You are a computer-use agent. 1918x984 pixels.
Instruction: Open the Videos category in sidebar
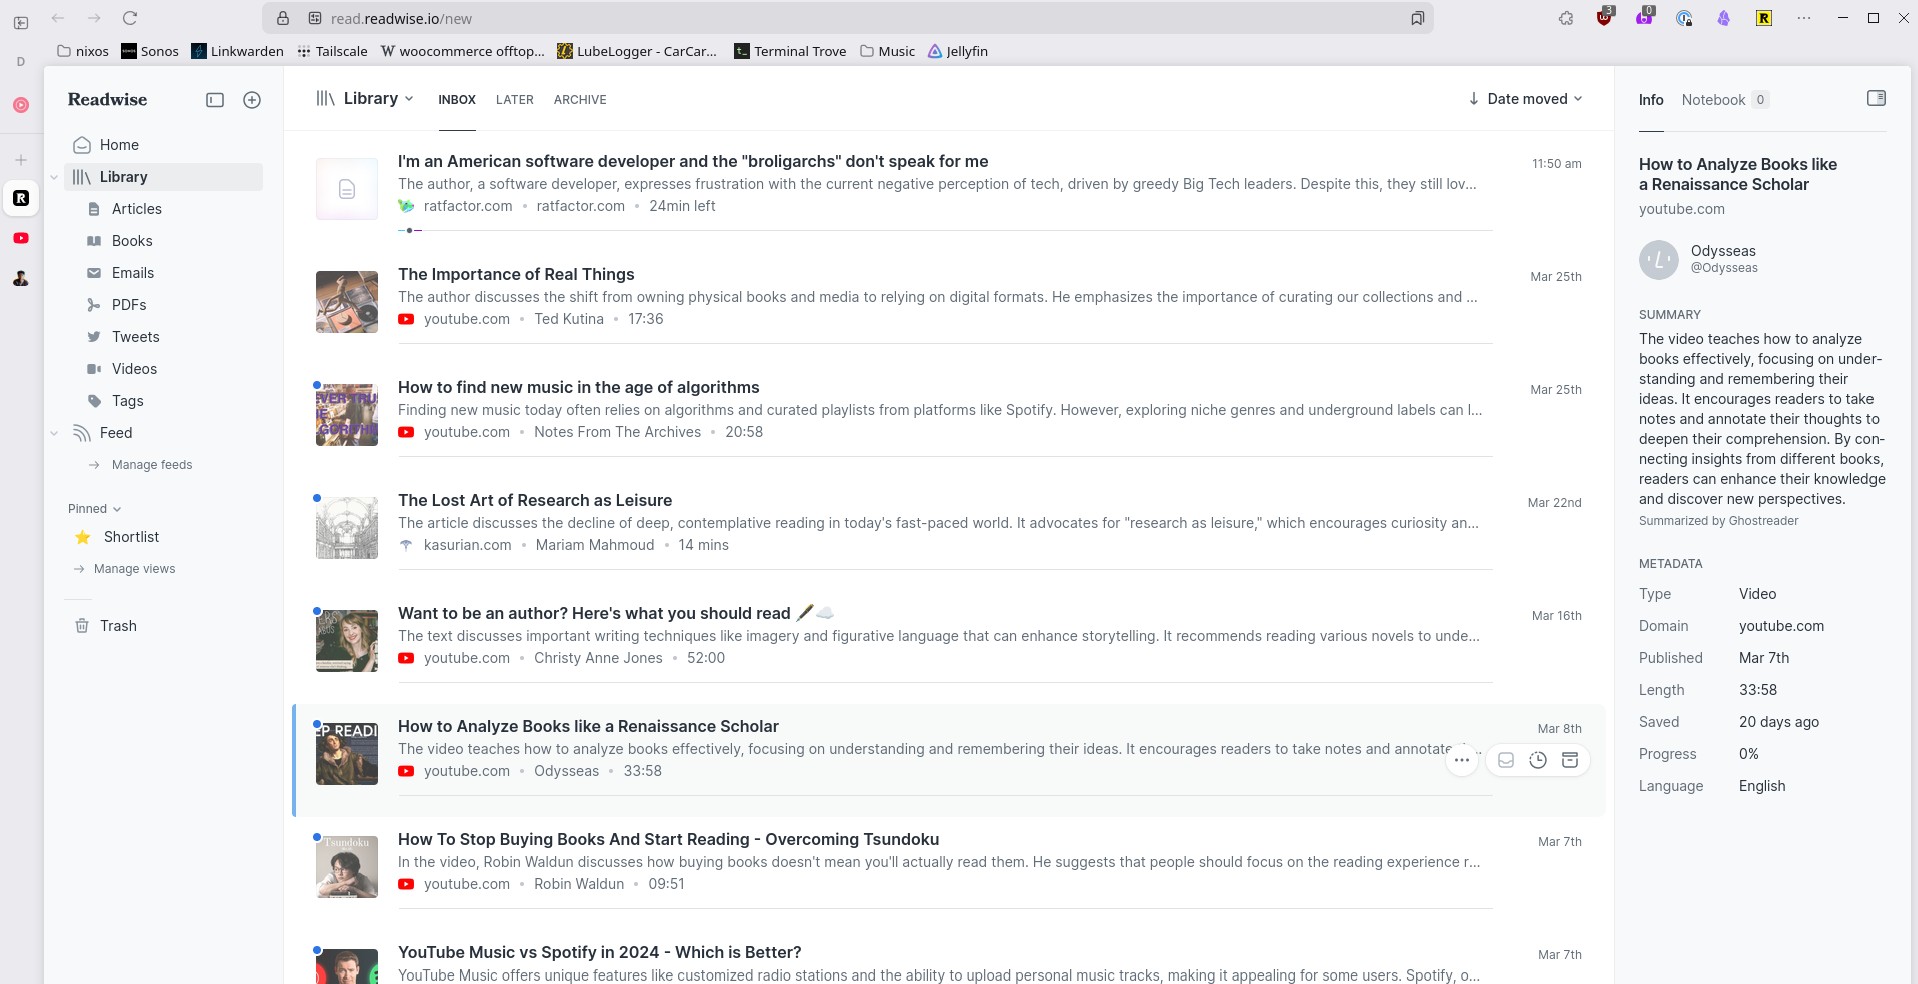click(134, 369)
